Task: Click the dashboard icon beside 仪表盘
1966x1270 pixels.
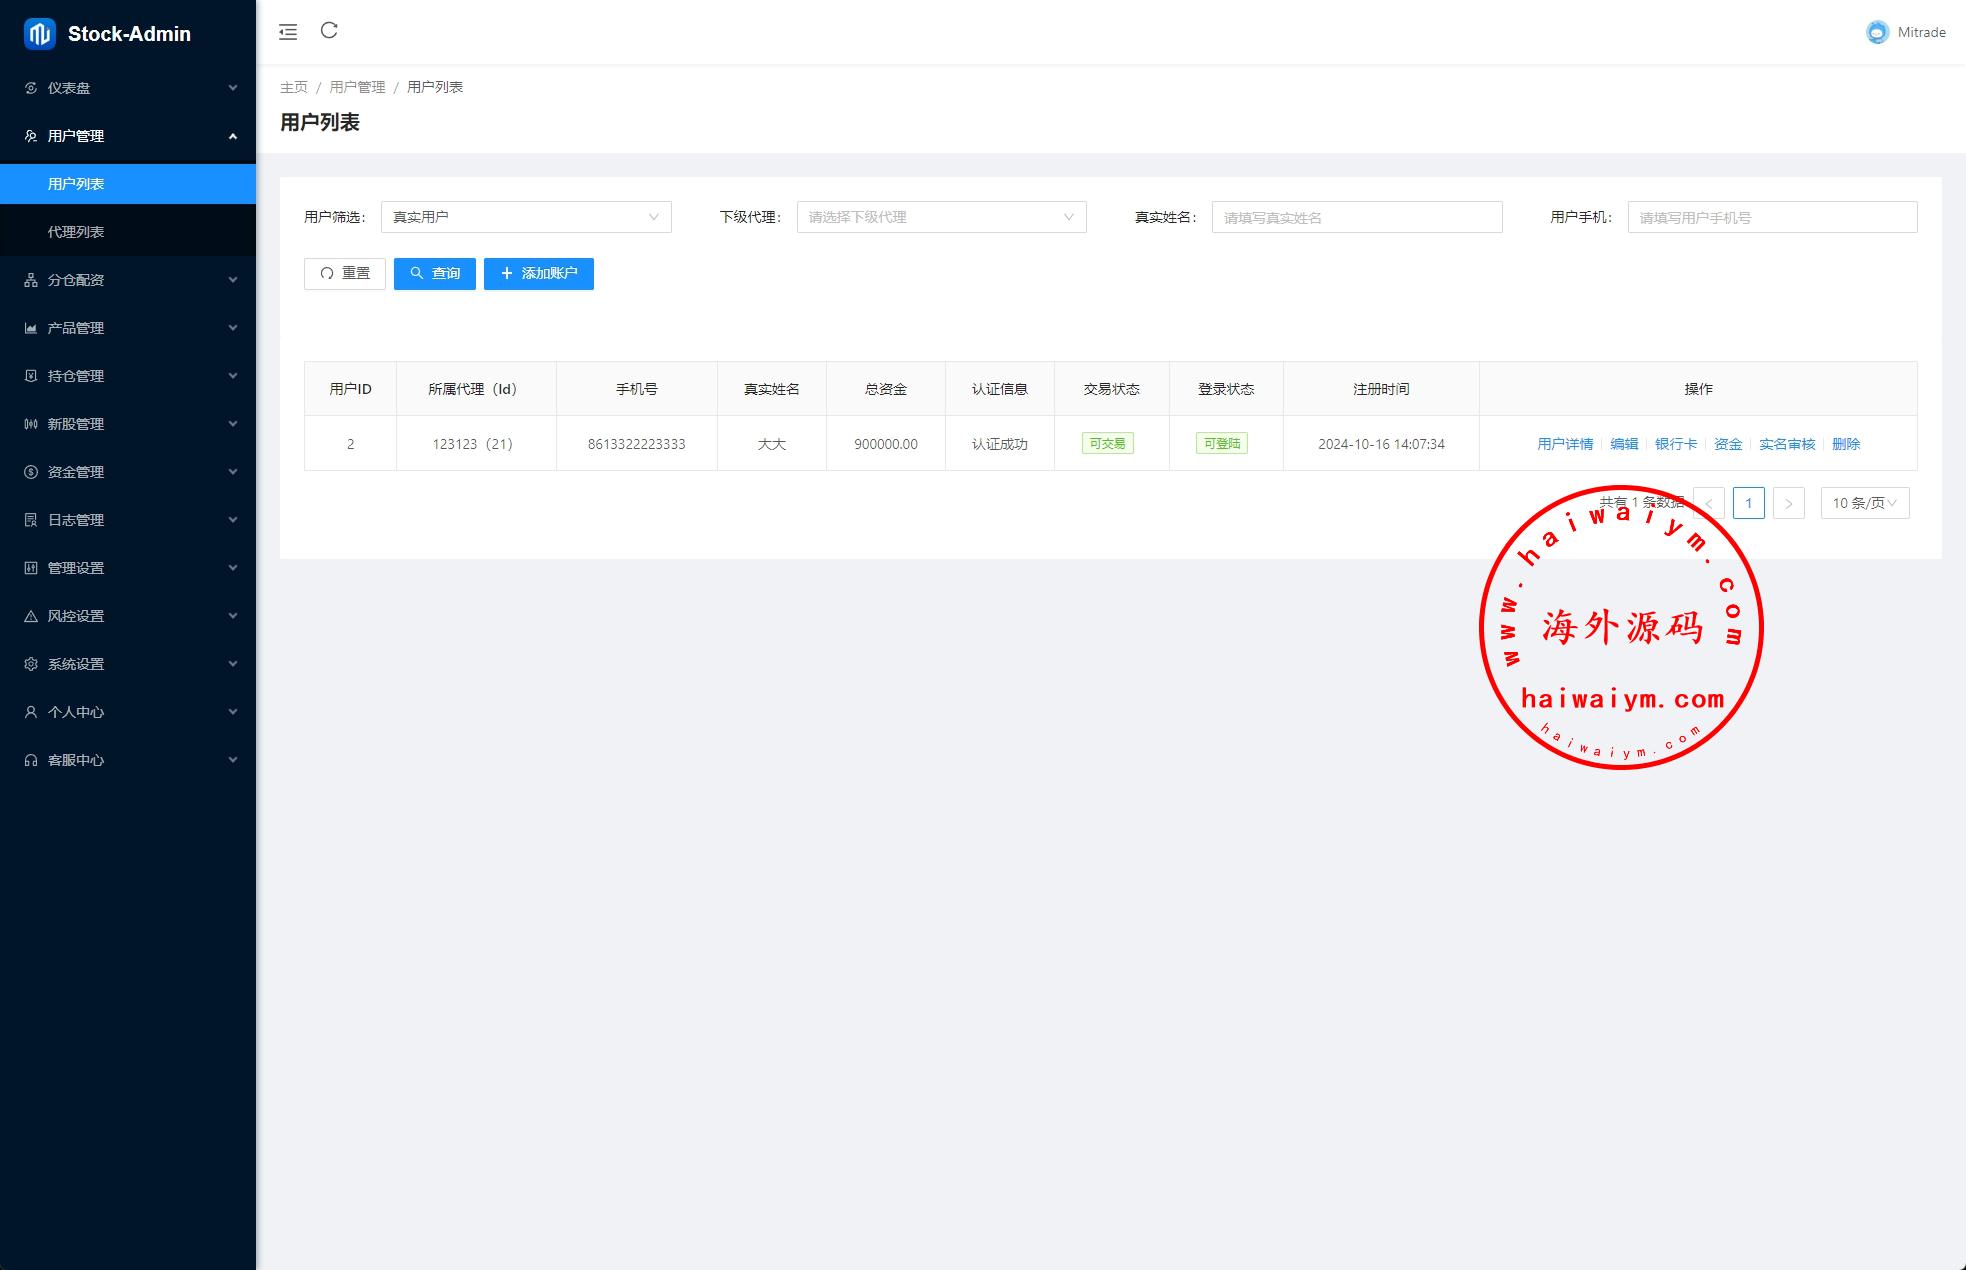Action: [31, 88]
